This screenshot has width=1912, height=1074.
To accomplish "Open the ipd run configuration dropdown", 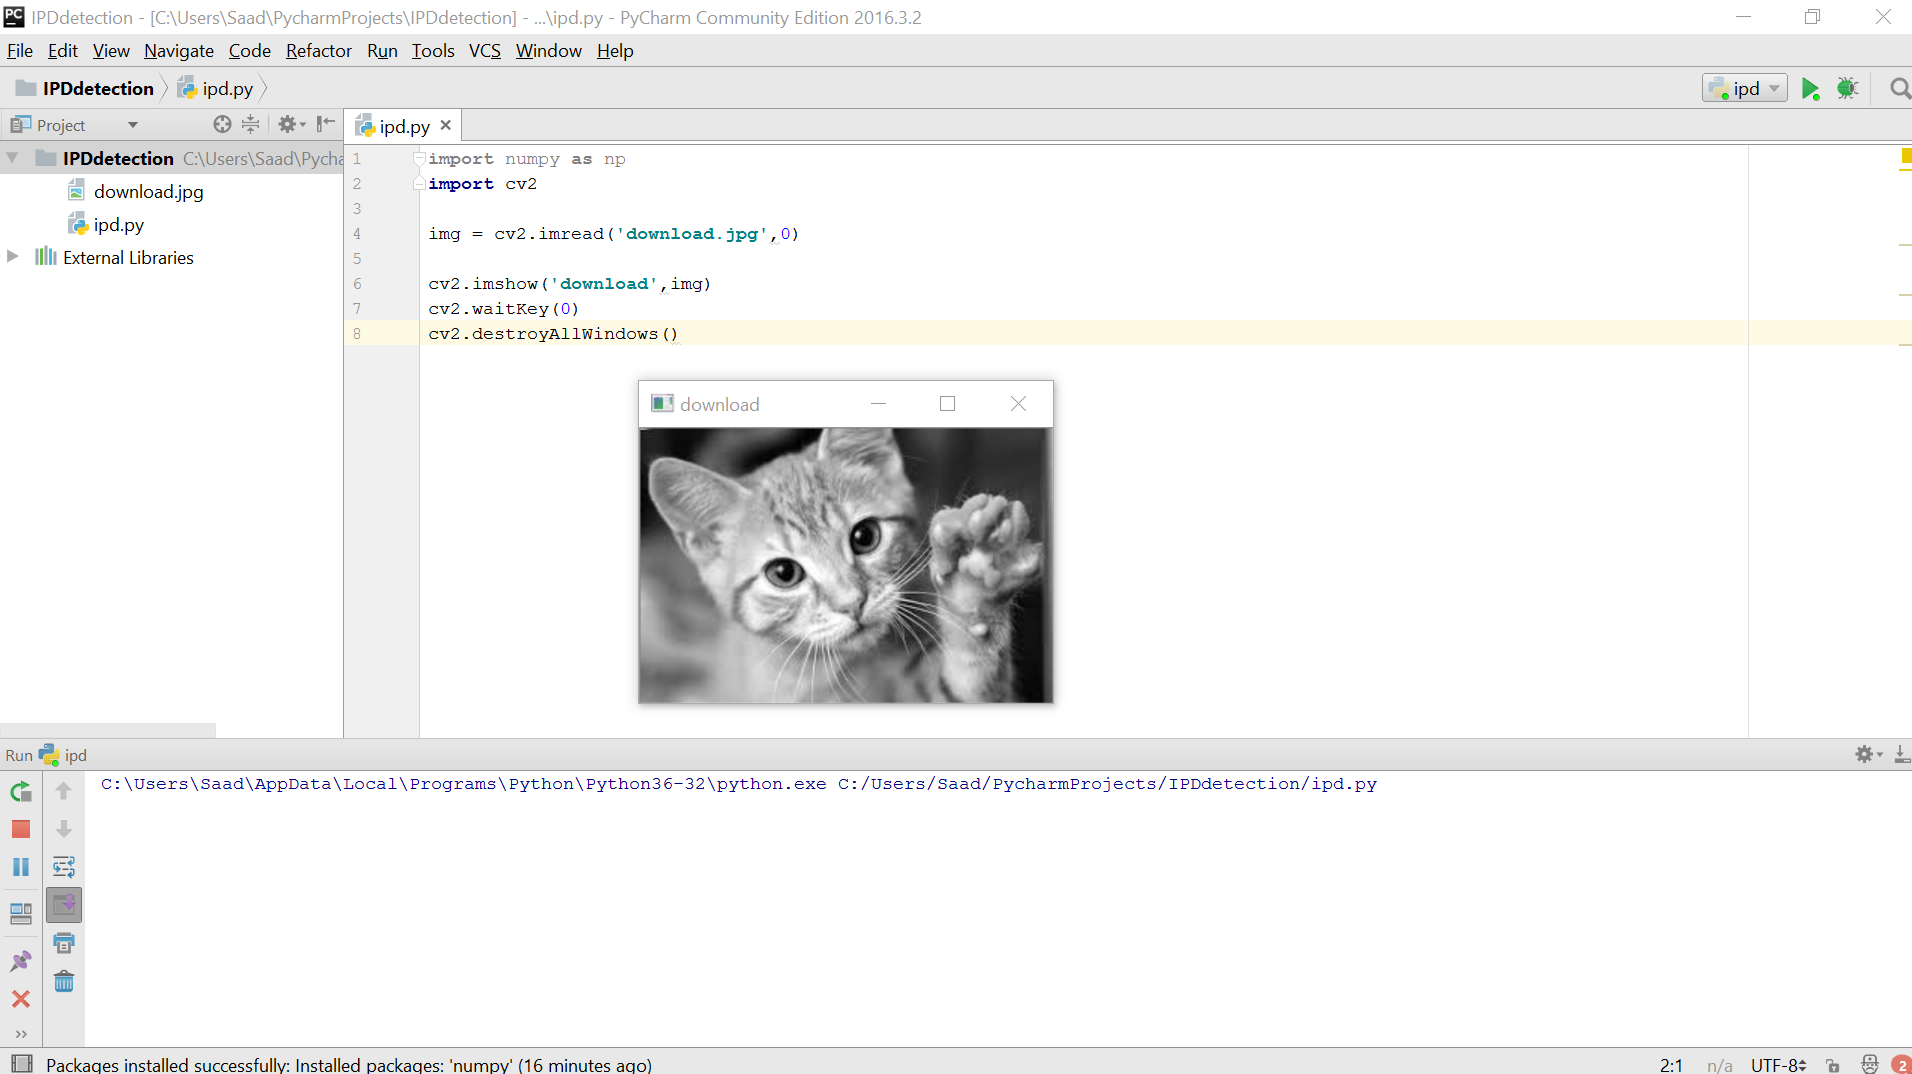I will (1745, 89).
